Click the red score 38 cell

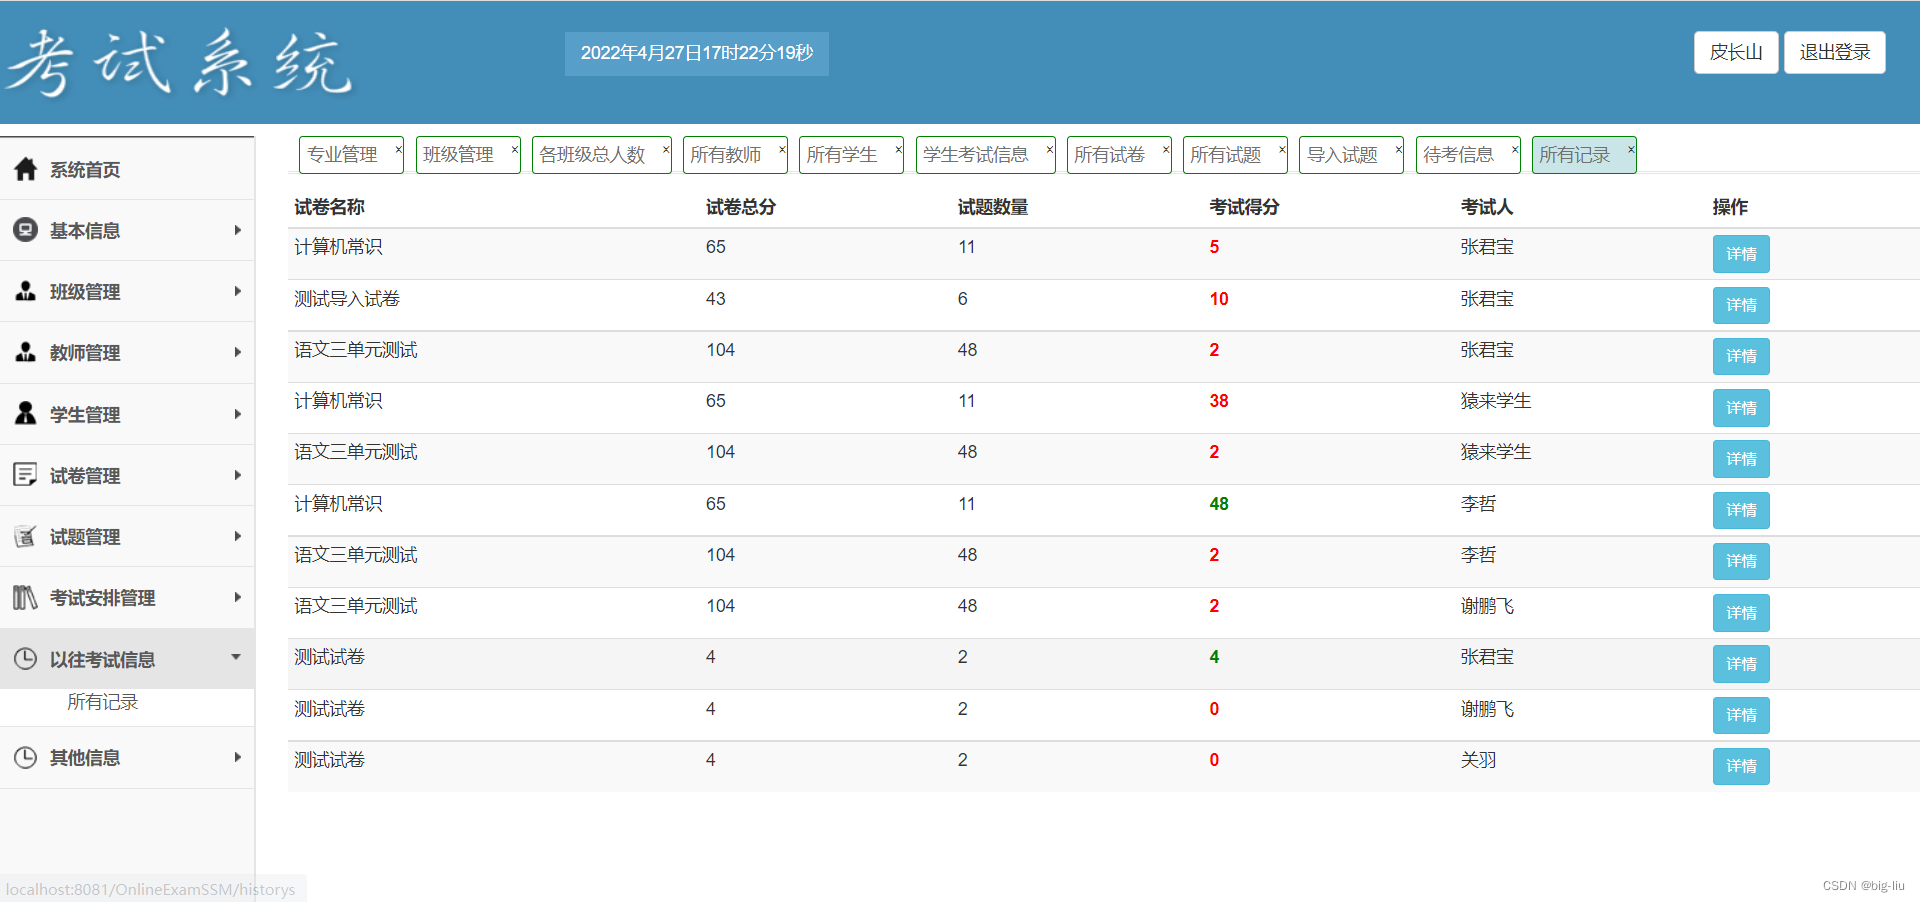tap(1219, 401)
